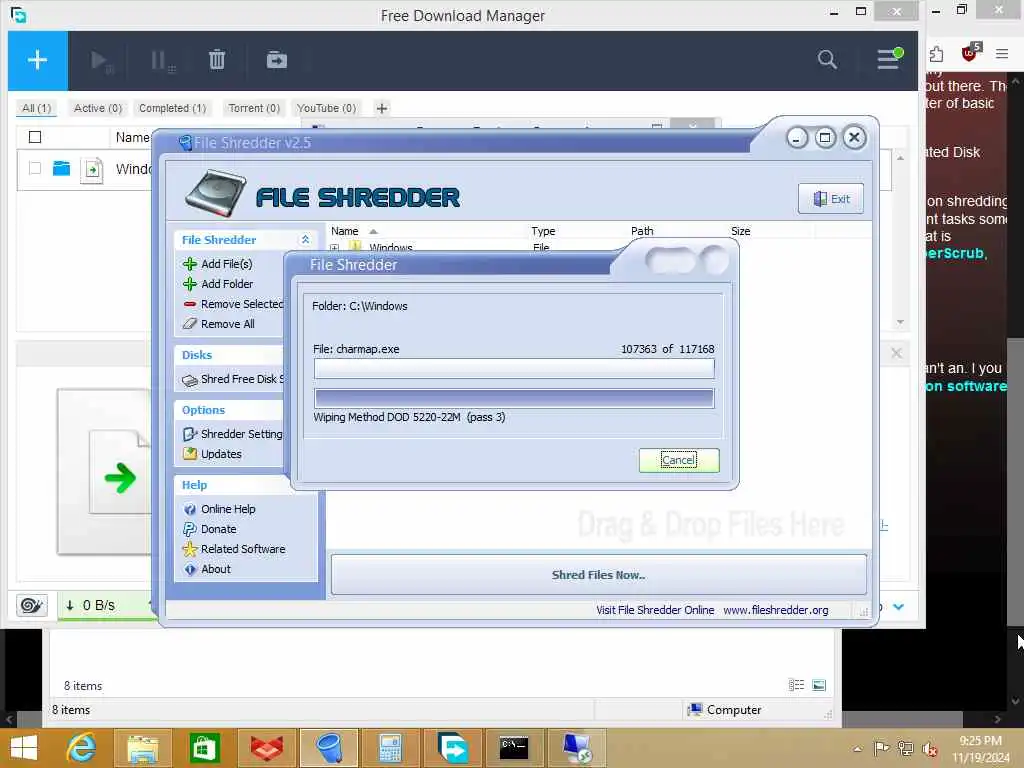Open Online Help
Image resolution: width=1024 pixels, height=768 pixels.
click(x=219, y=509)
